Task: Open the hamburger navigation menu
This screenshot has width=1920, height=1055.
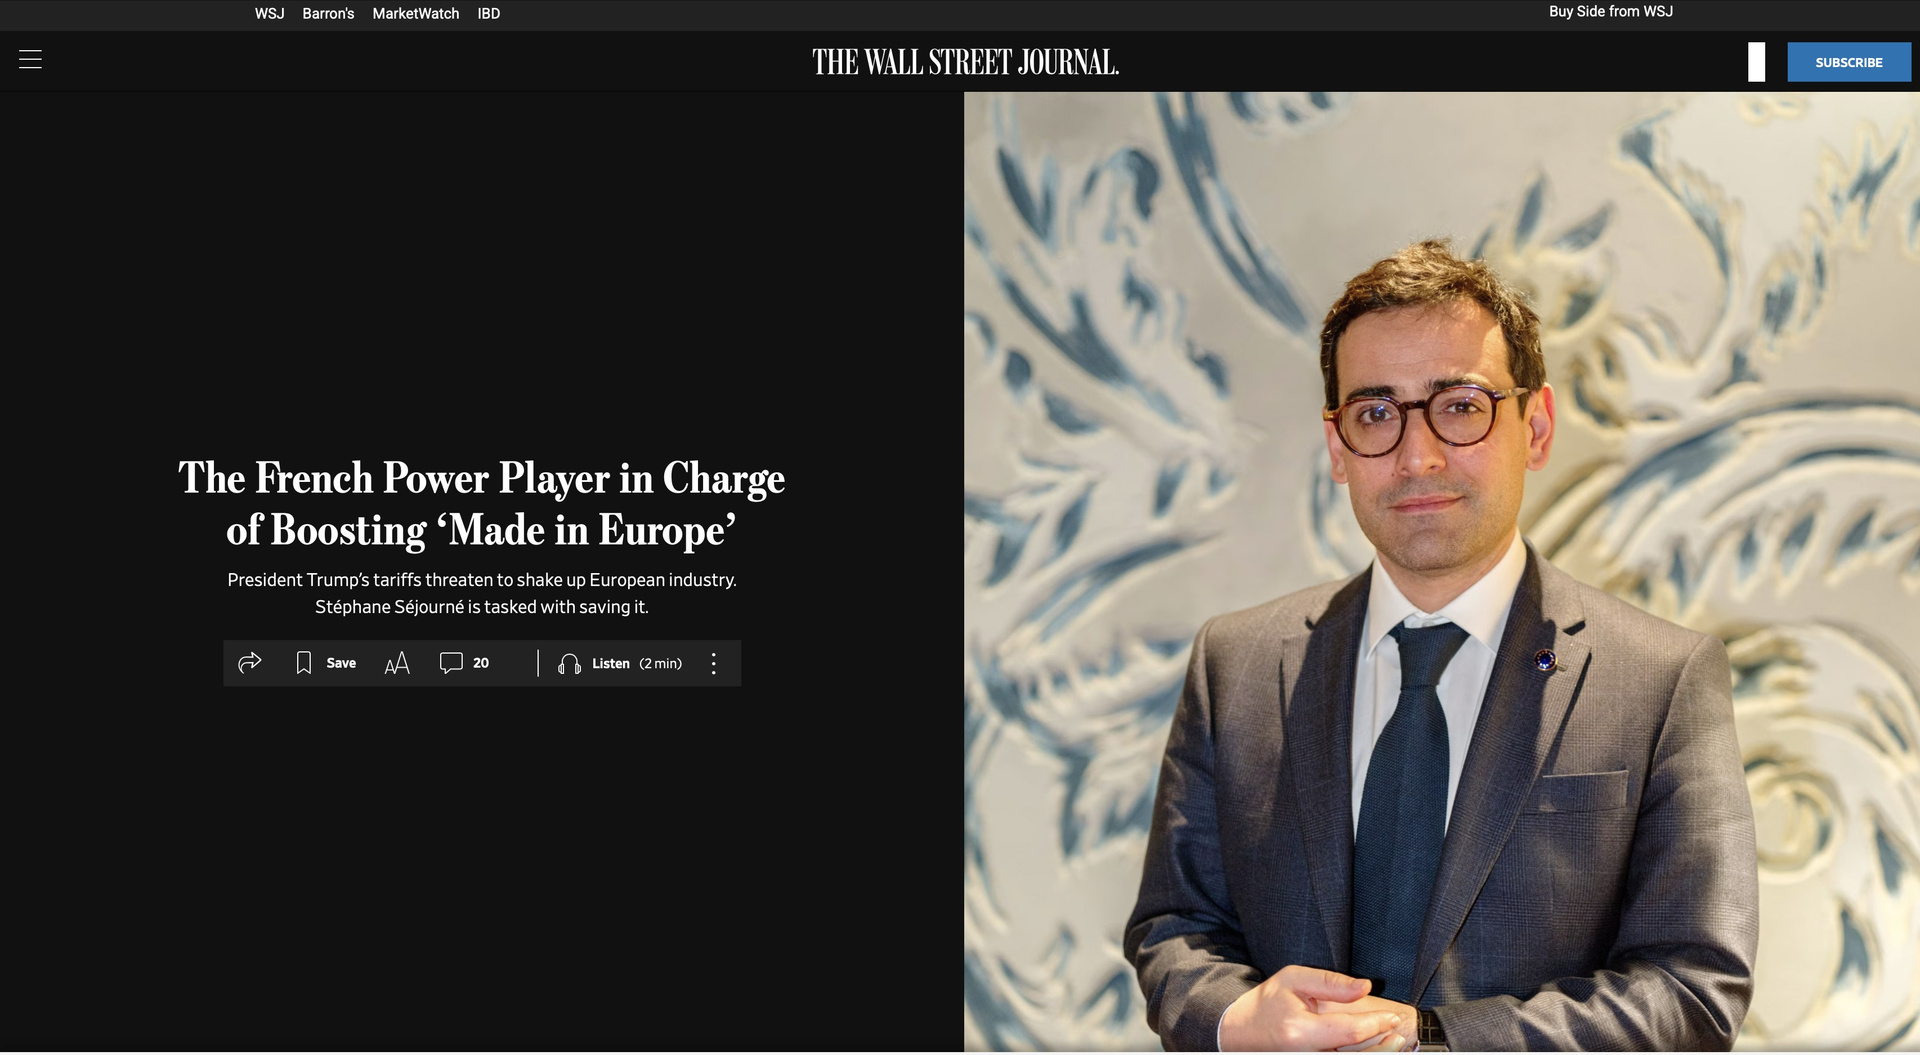Action: [x=30, y=60]
